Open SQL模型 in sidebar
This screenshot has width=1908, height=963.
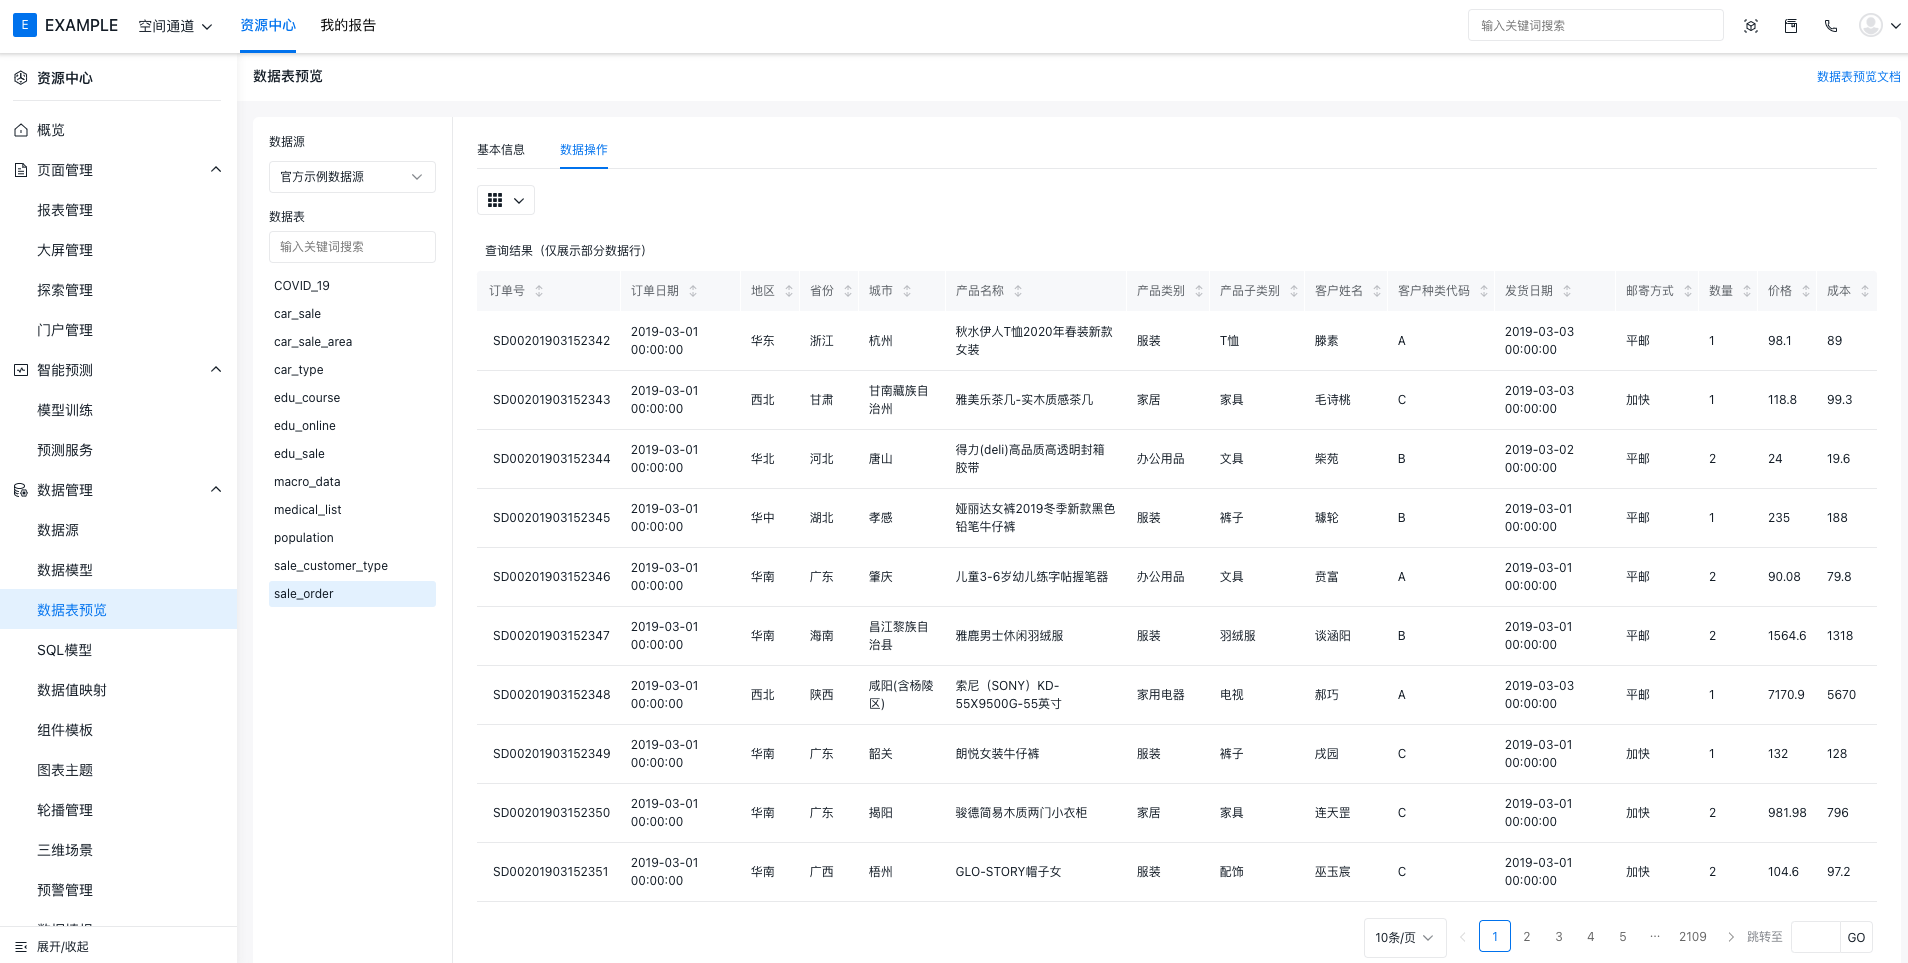coord(65,650)
